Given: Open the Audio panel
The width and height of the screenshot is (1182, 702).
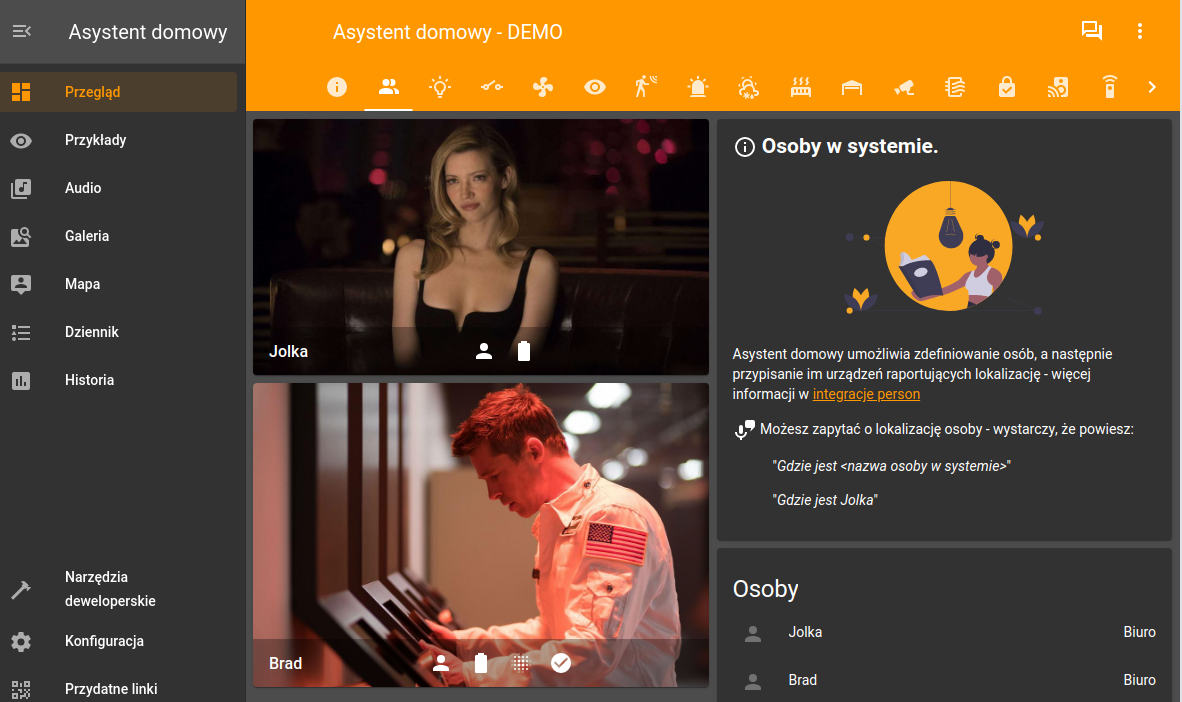Looking at the screenshot, I should (x=118, y=189).
